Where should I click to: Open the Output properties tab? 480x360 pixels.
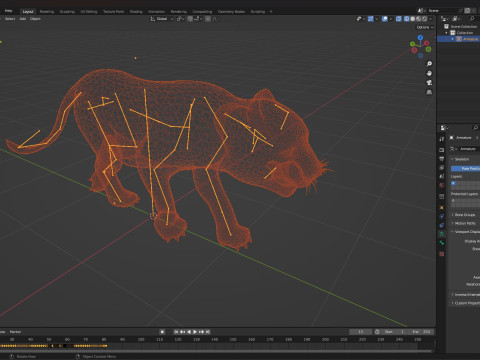pos(442,159)
